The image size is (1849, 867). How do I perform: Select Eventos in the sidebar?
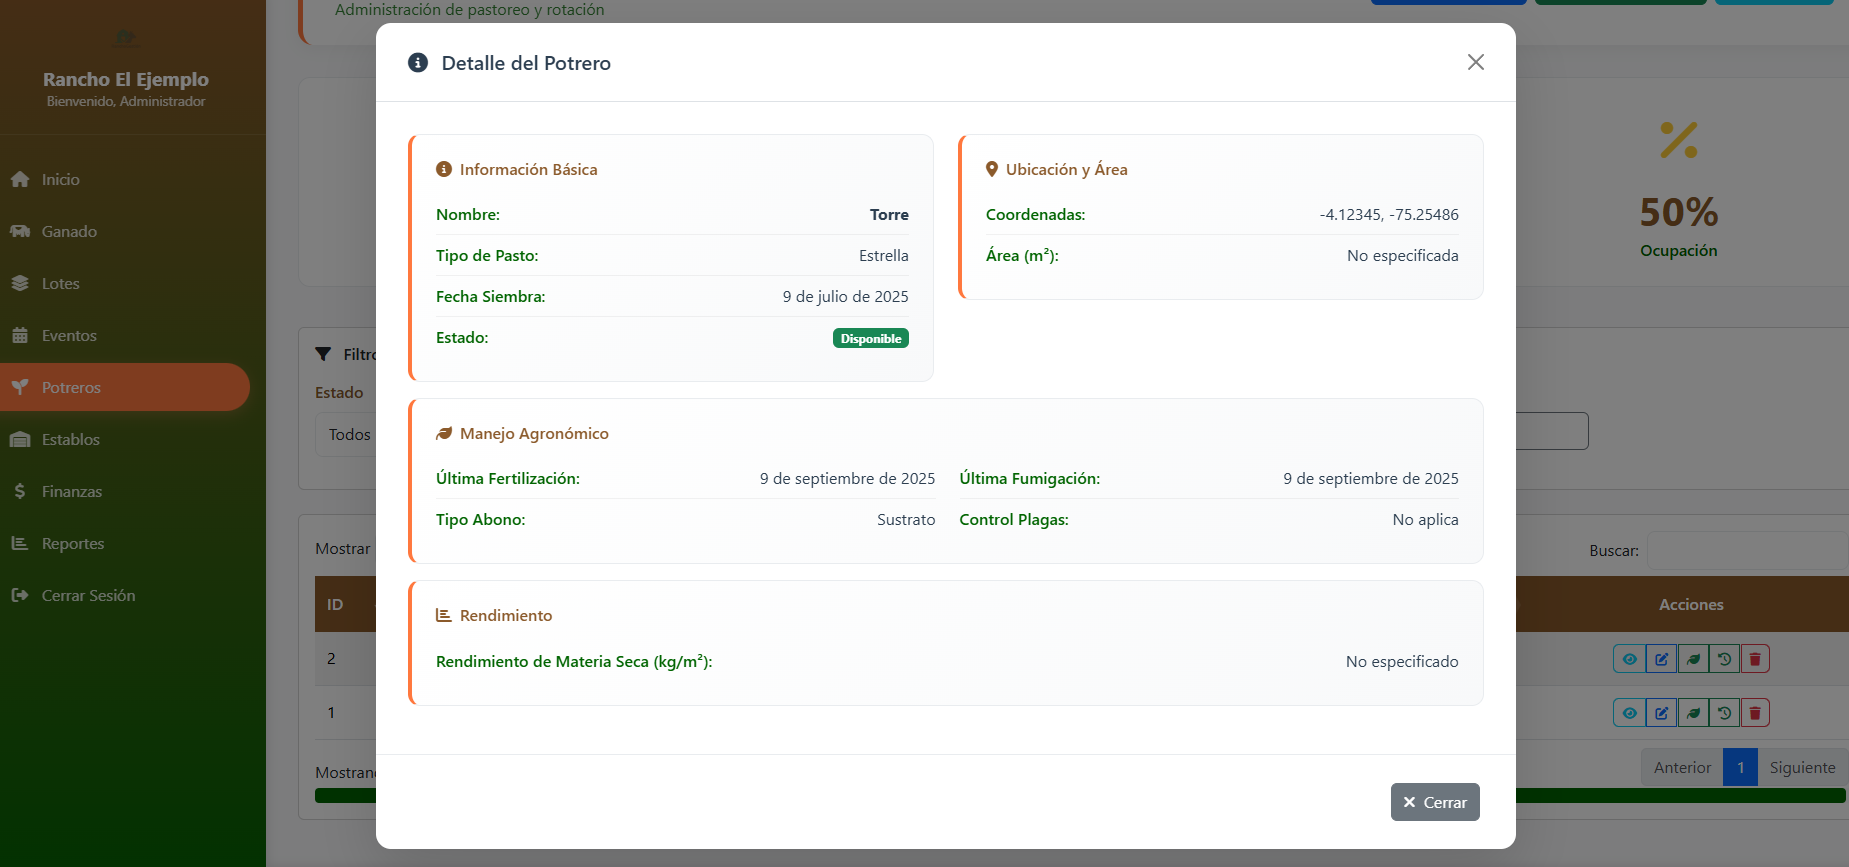click(x=69, y=336)
